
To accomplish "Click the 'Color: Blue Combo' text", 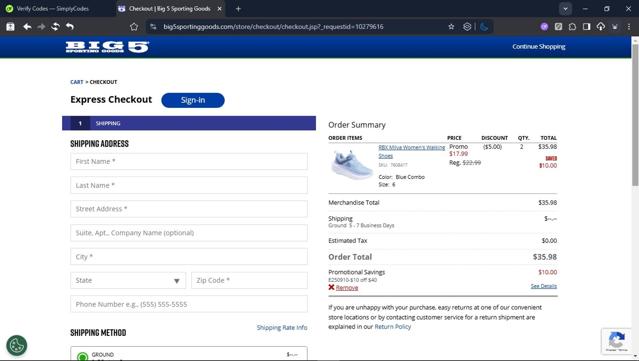I will click(x=401, y=177).
